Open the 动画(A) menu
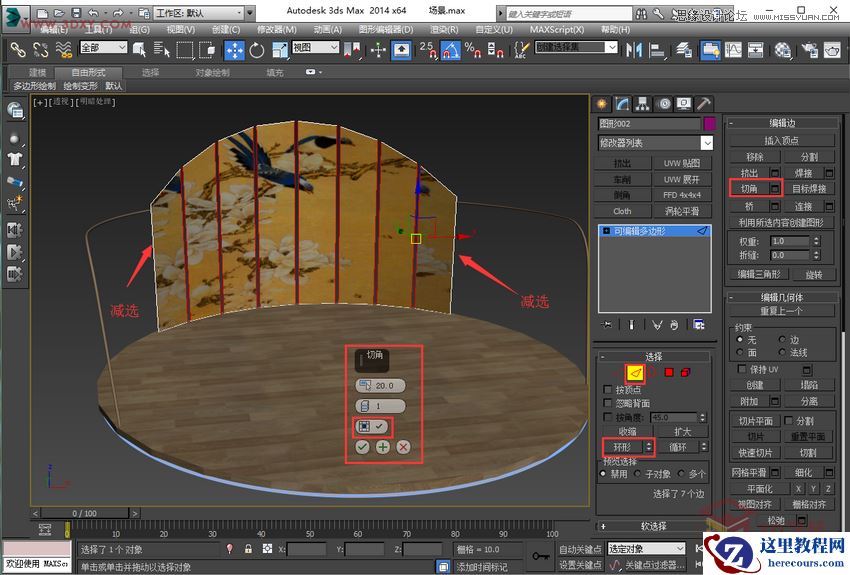 point(327,29)
